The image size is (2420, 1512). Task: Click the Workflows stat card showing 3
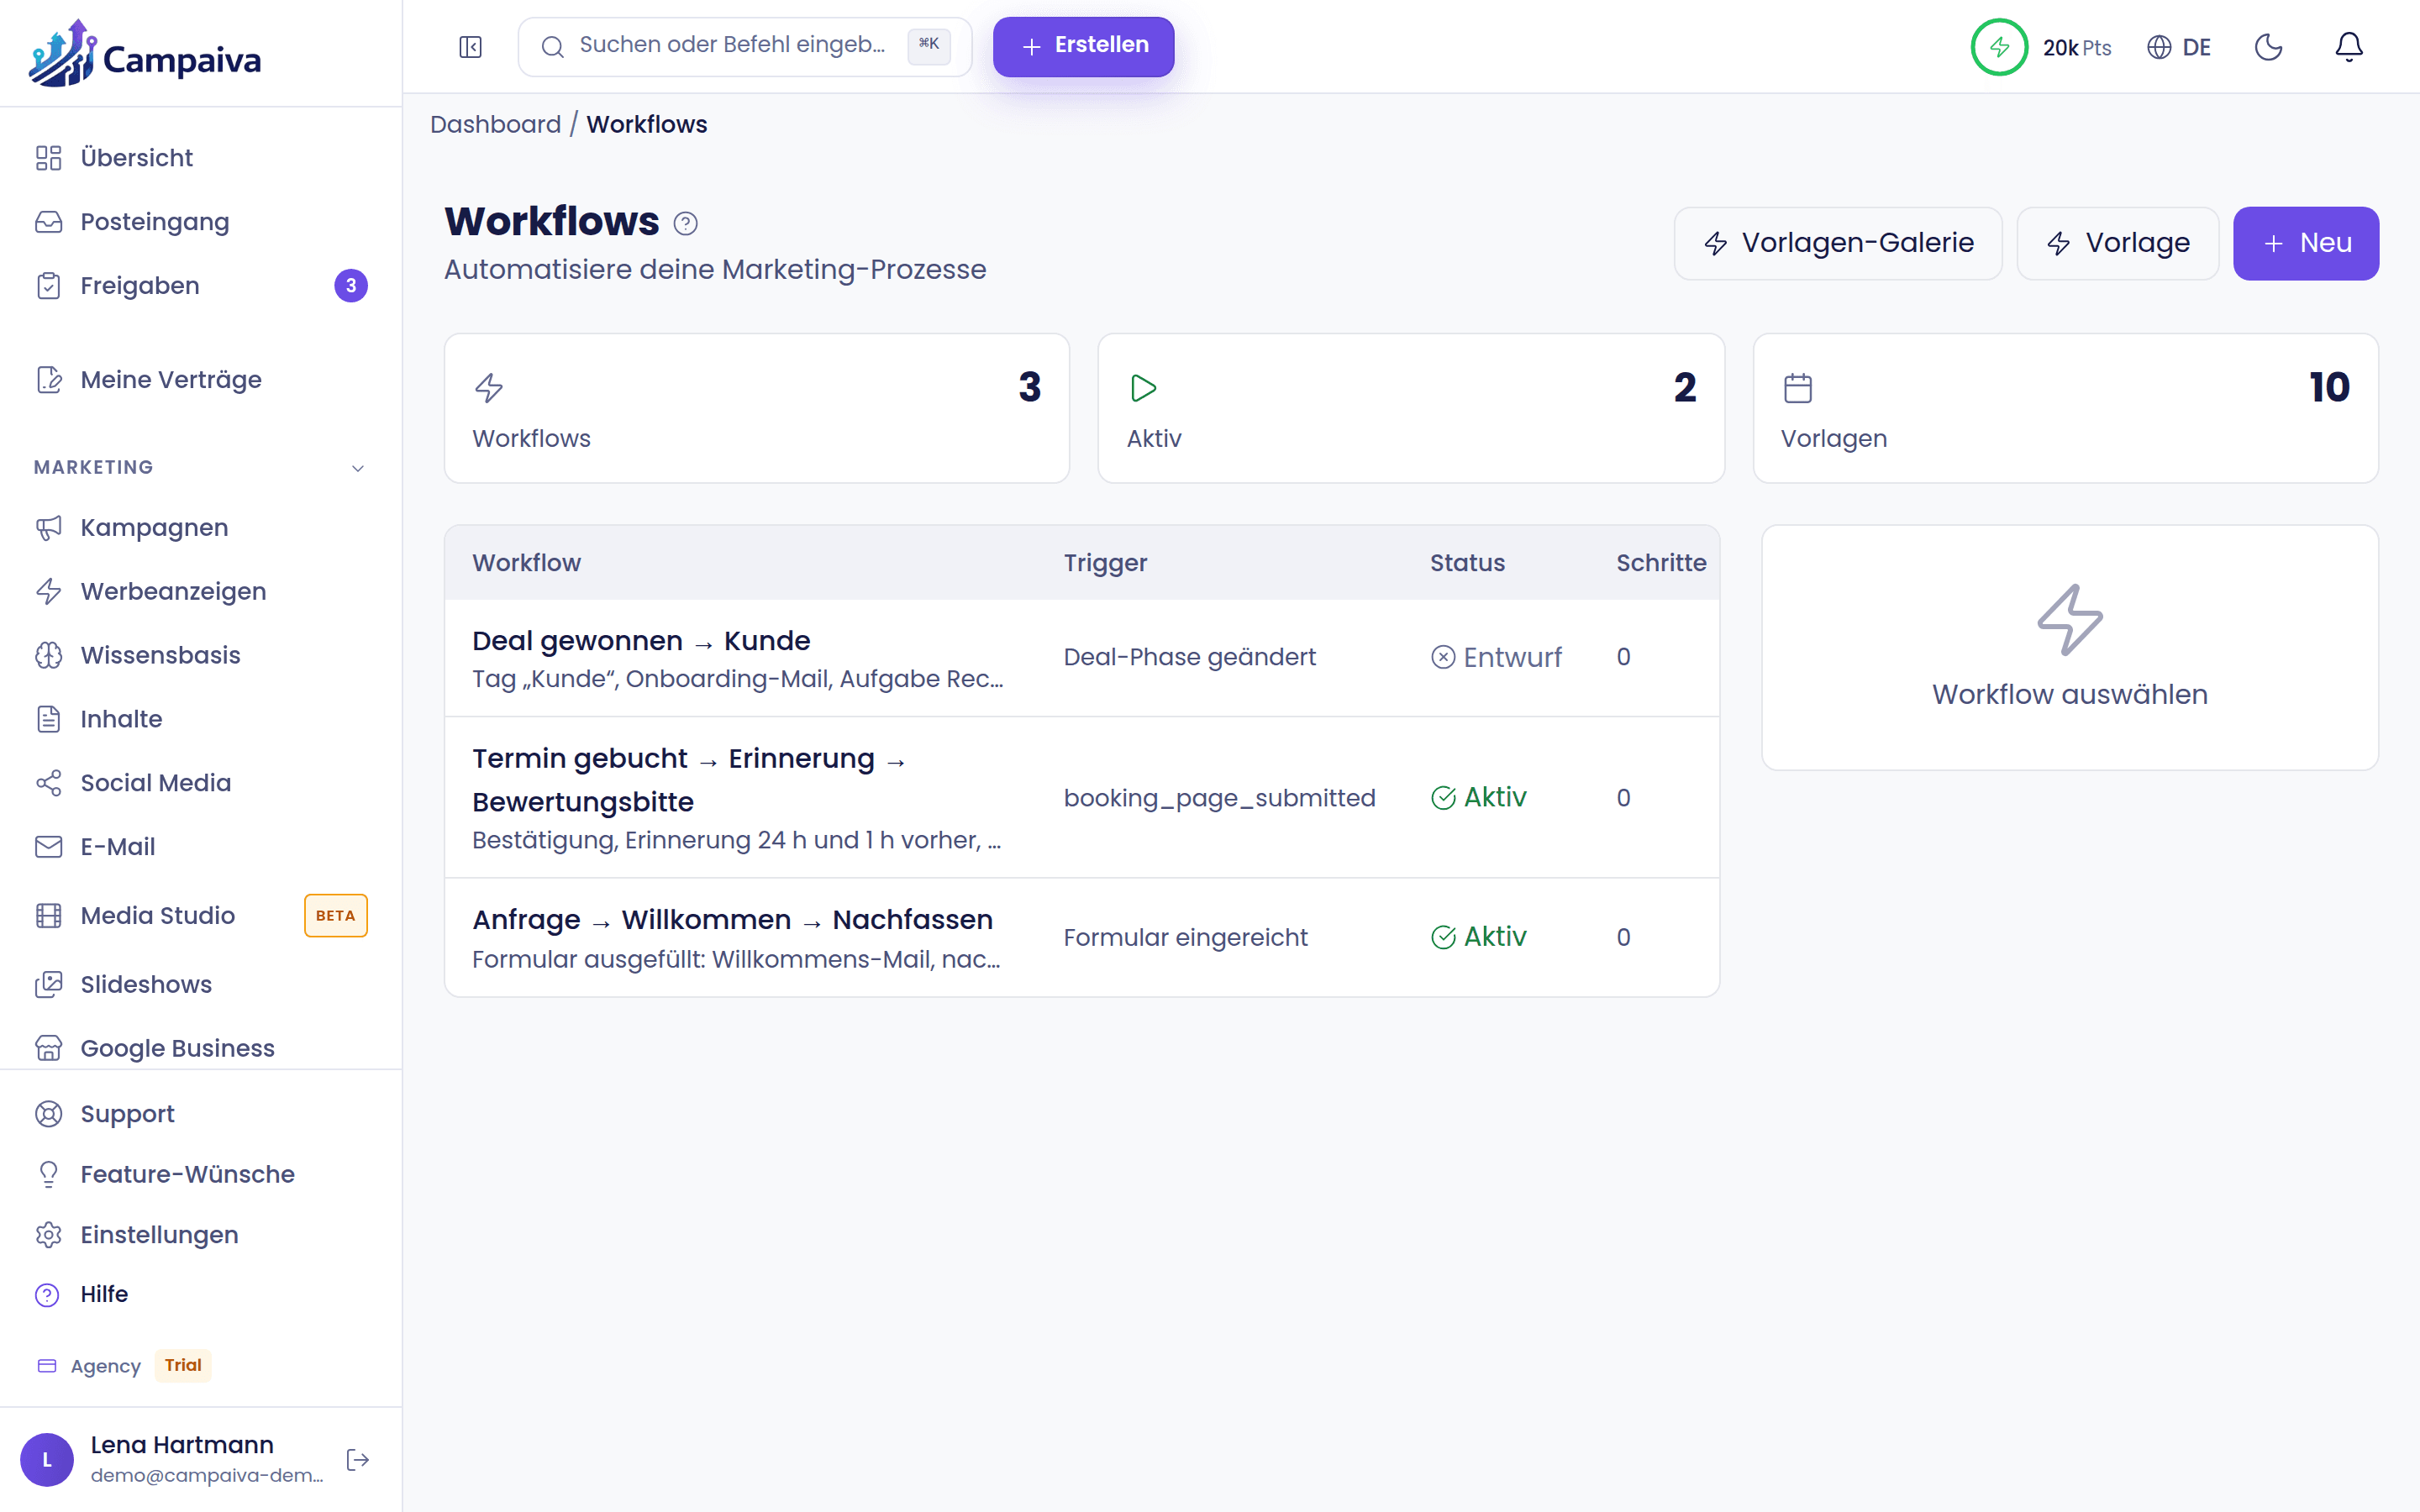[757, 408]
